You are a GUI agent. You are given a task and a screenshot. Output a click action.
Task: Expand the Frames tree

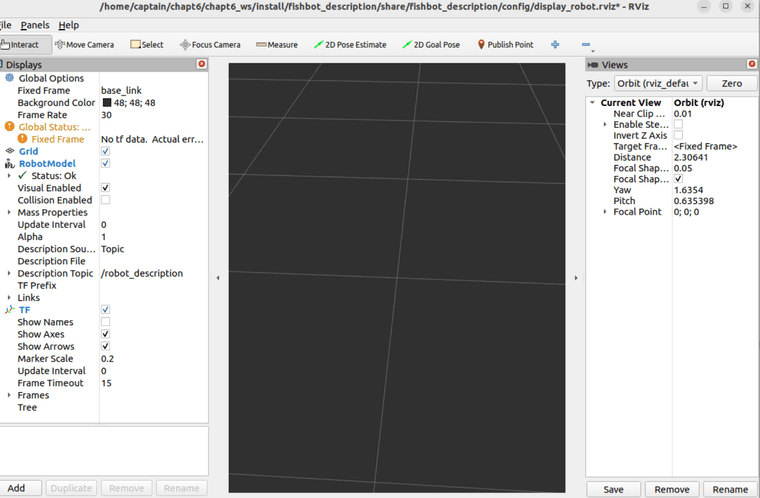tap(9, 395)
